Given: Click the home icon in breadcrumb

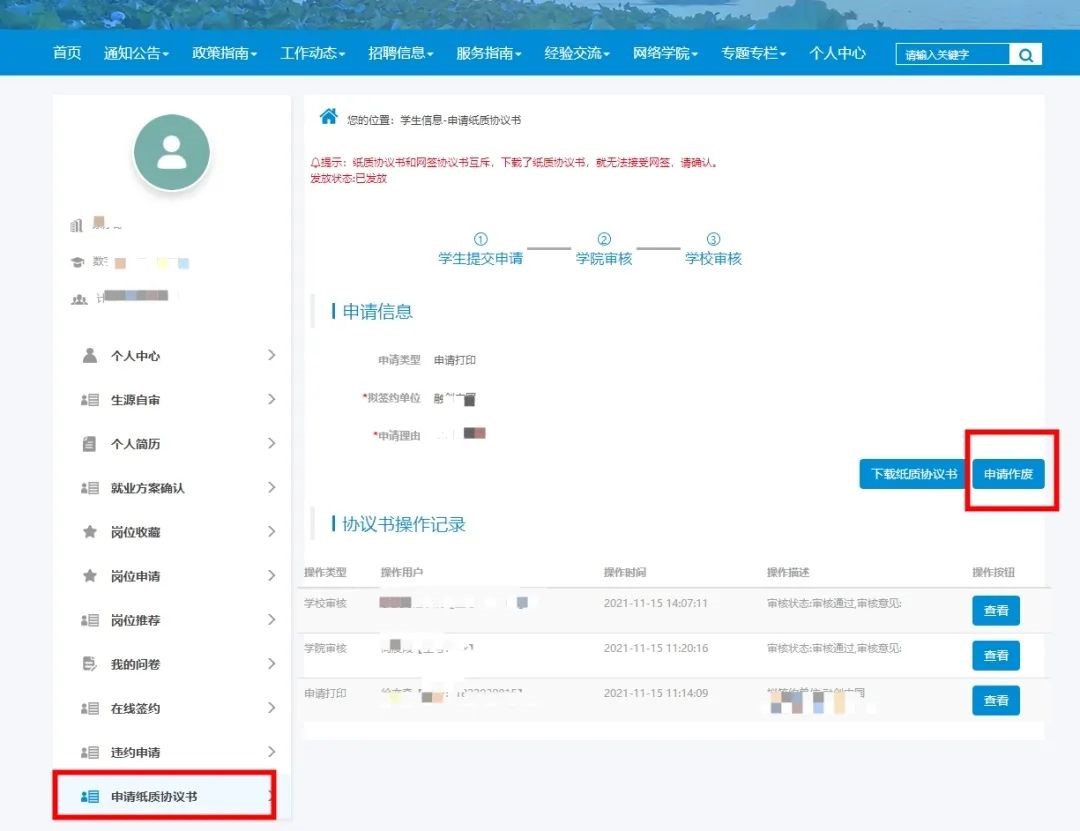Looking at the screenshot, I should click(x=328, y=117).
